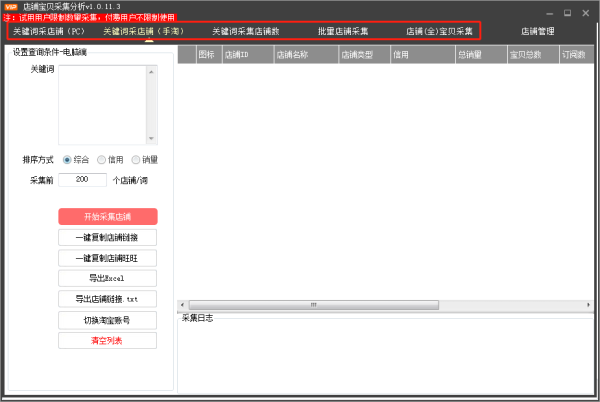
Task: Open the 店铺(全)宝贝采集 tab
Action: click(x=439, y=32)
